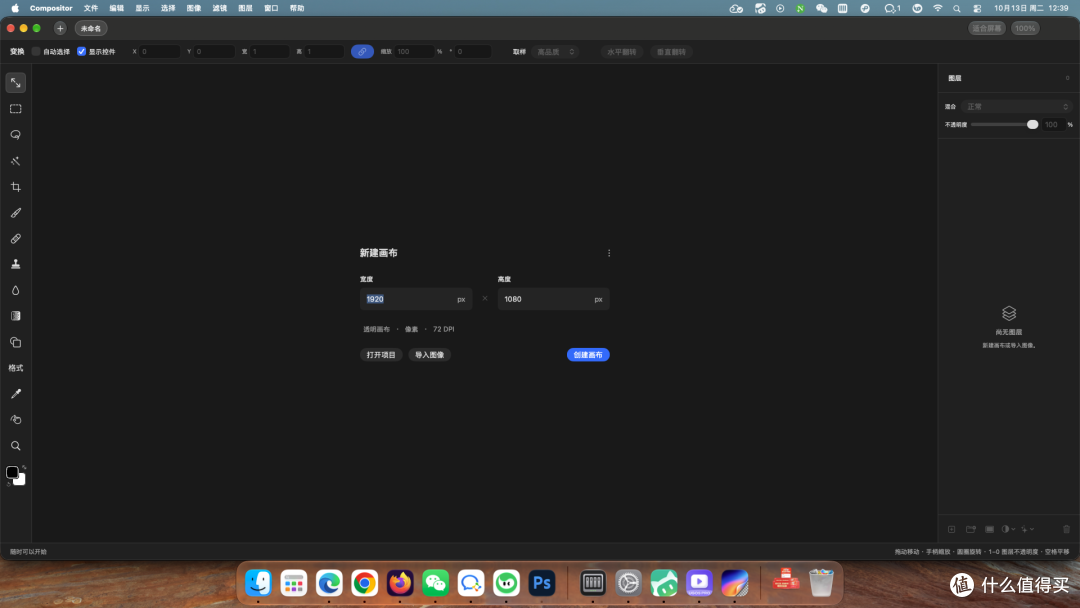Open the 像素 unit option
Viewport: 1080px width, 608px height.
tap(411, 329)
